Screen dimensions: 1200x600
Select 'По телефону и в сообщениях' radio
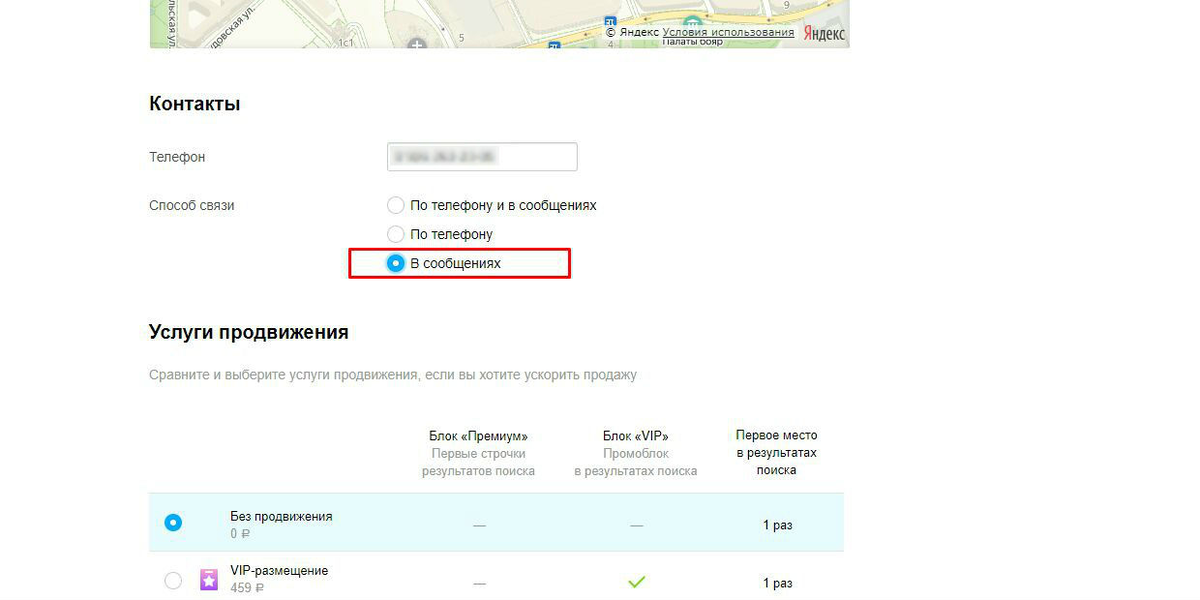pyautogui.click(x=395, y=205)
